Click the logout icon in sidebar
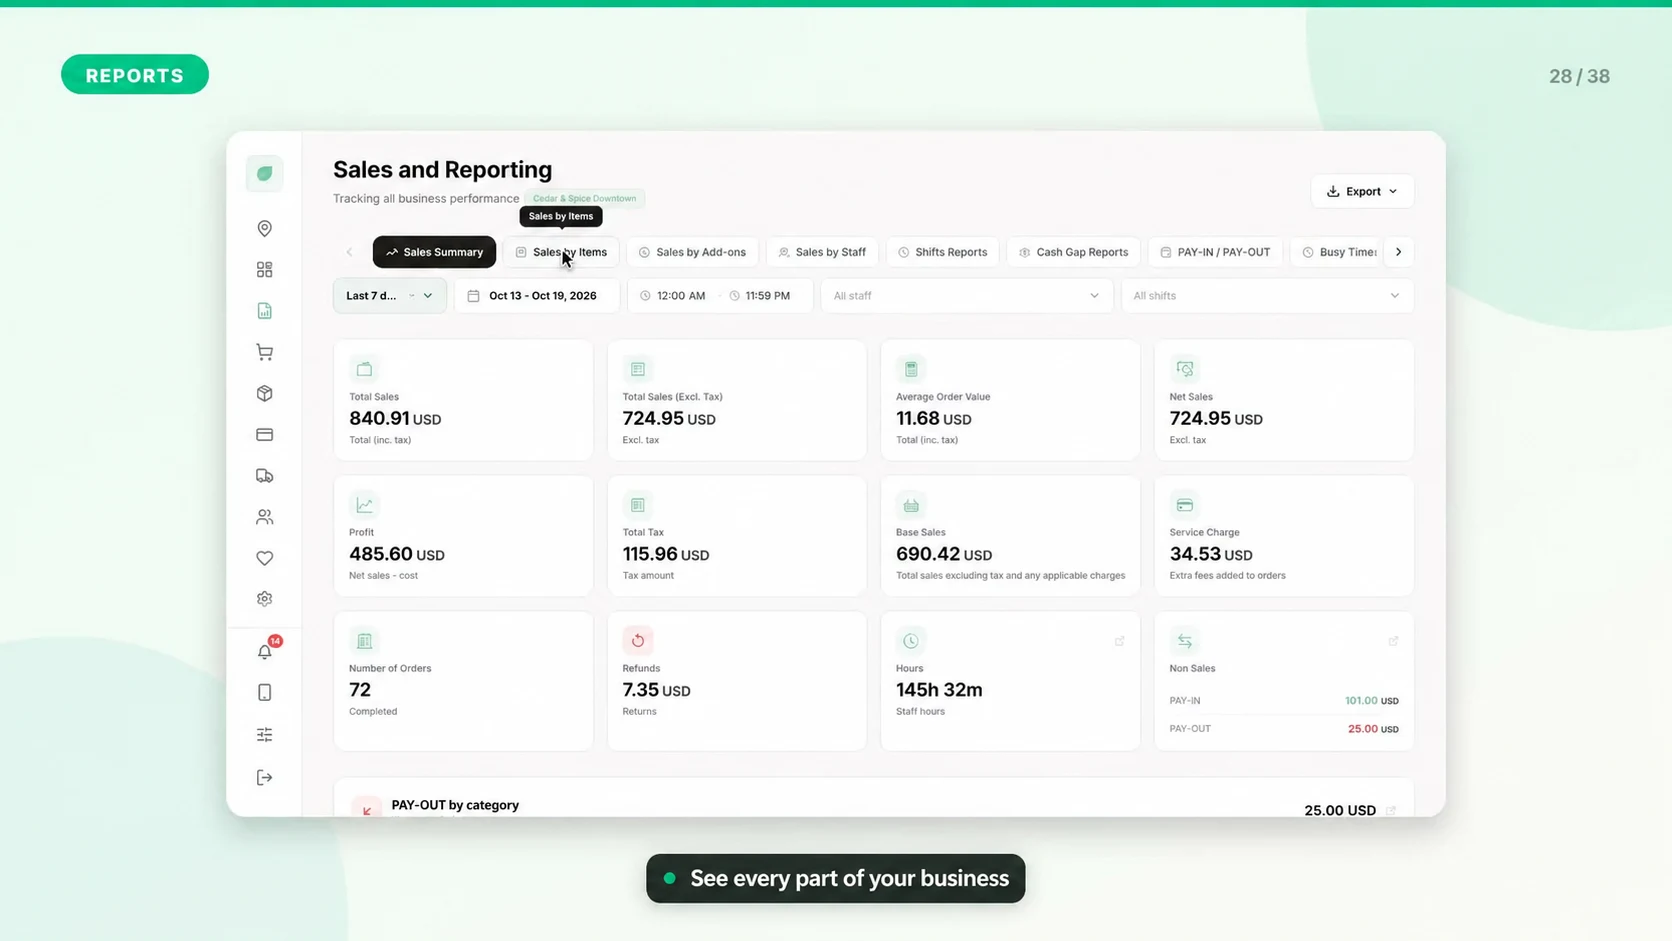The width and height of the screenshot is (1672, 941). click(264, 778)
